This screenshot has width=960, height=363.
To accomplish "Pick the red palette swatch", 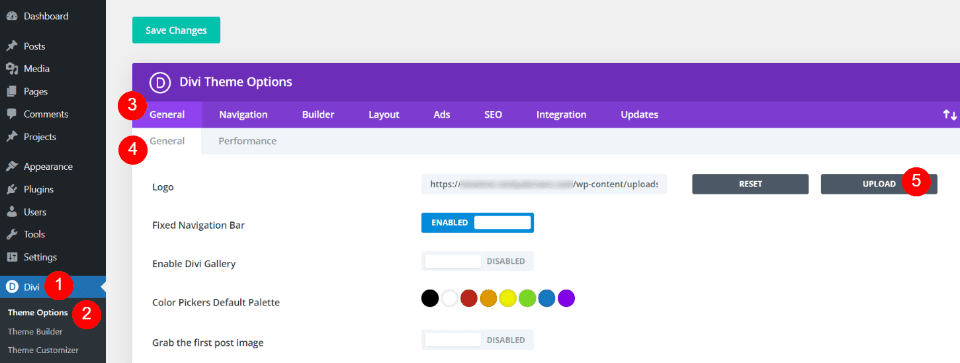I will [x=469, y=298].
